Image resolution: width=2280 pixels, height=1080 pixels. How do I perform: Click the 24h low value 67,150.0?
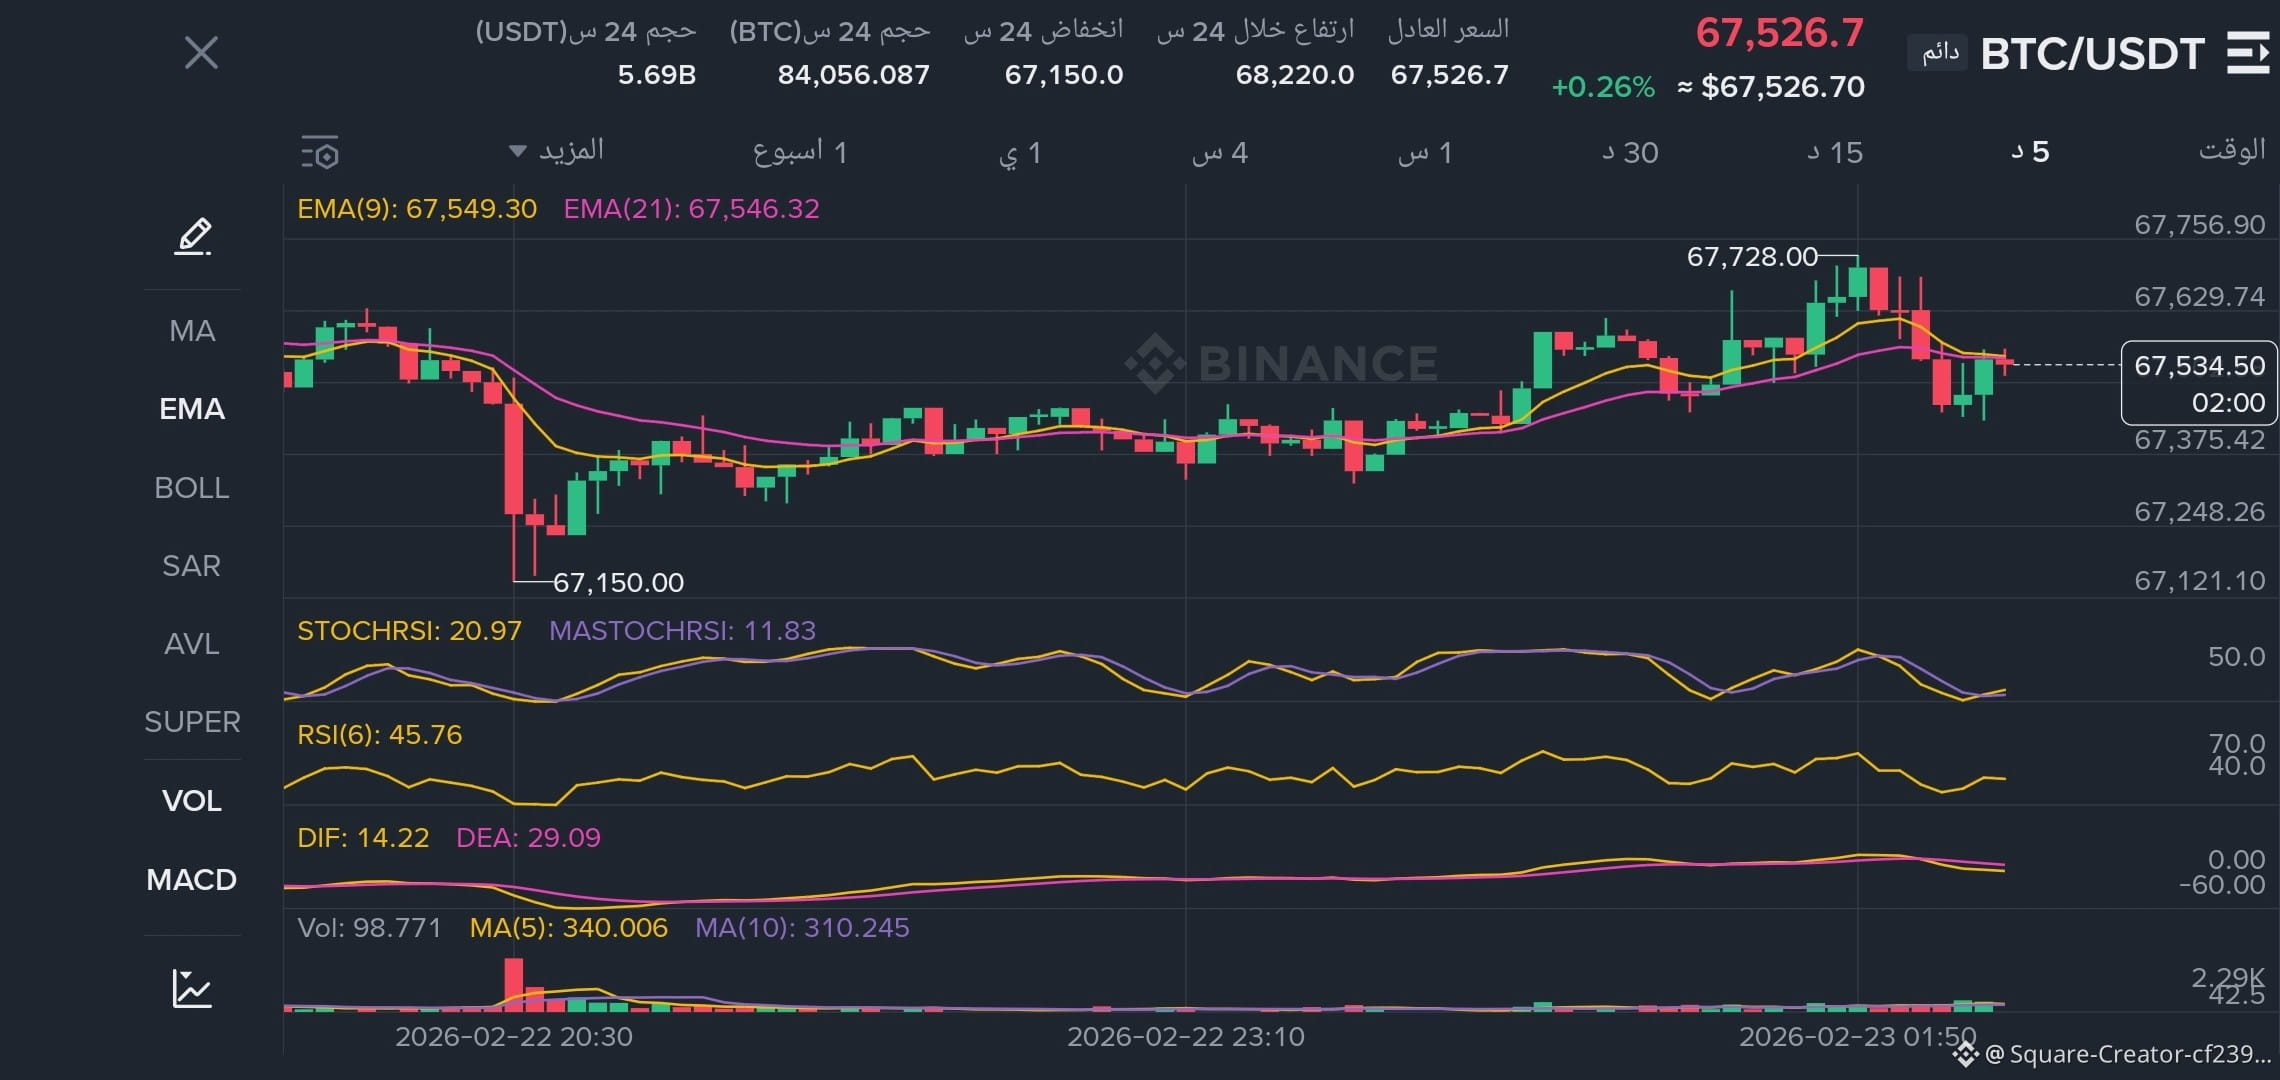point(1064,75)
